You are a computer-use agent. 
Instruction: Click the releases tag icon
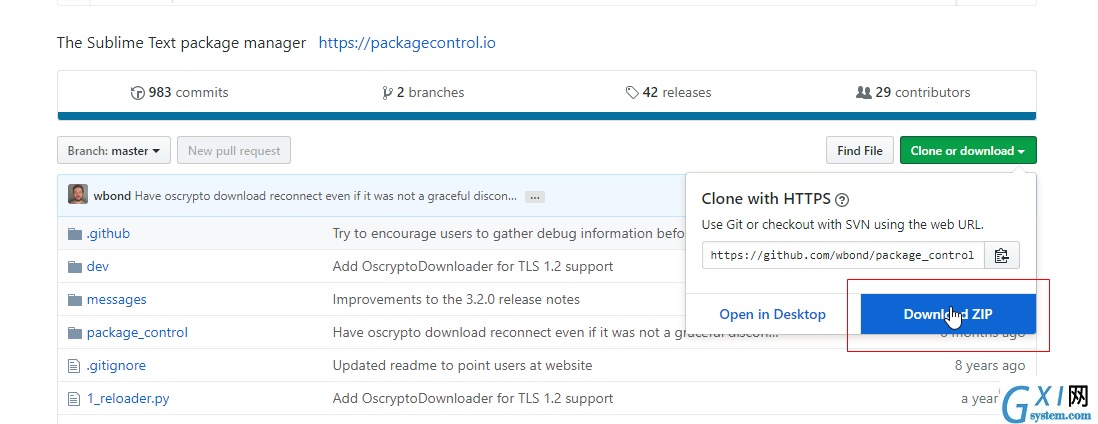pyautogui.click(x=632, y=93)
